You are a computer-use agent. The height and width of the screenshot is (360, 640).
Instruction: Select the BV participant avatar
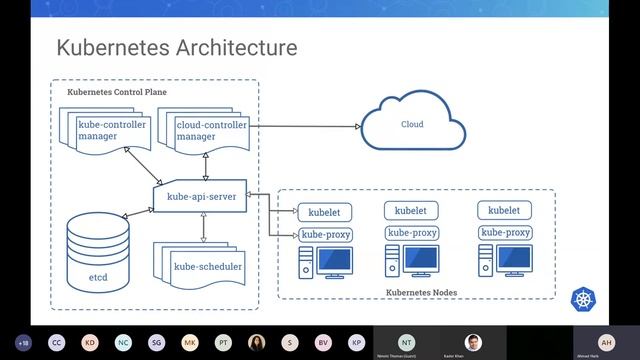[323, 343]
